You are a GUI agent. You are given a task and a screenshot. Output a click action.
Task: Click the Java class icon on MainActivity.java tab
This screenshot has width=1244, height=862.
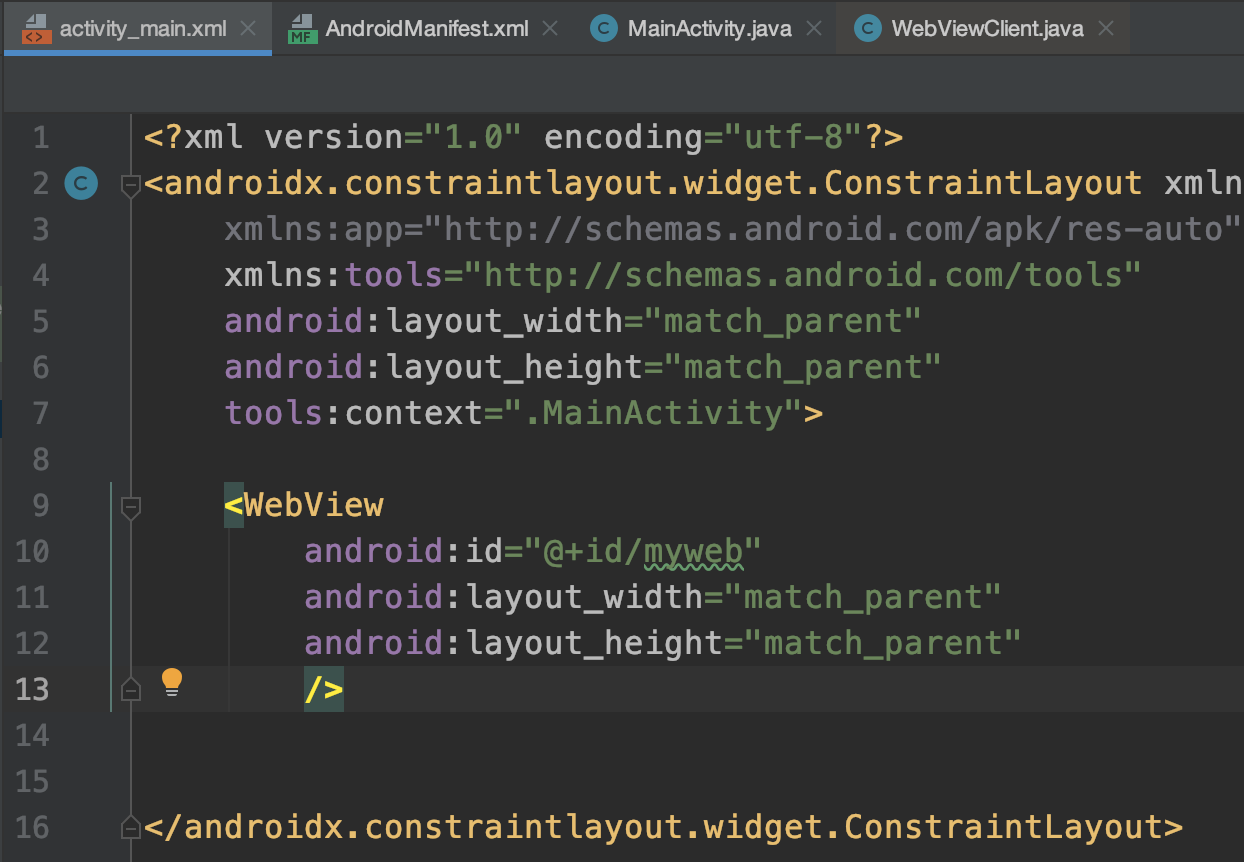tap(603, 28)
